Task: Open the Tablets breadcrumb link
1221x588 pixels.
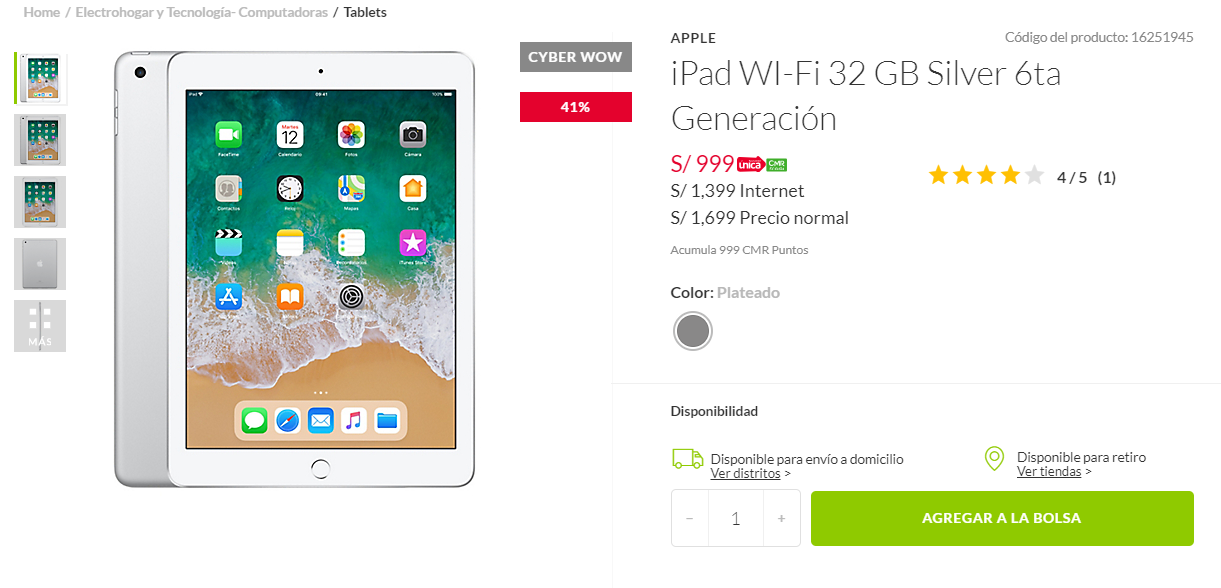Action: click(x=365, y=12)
